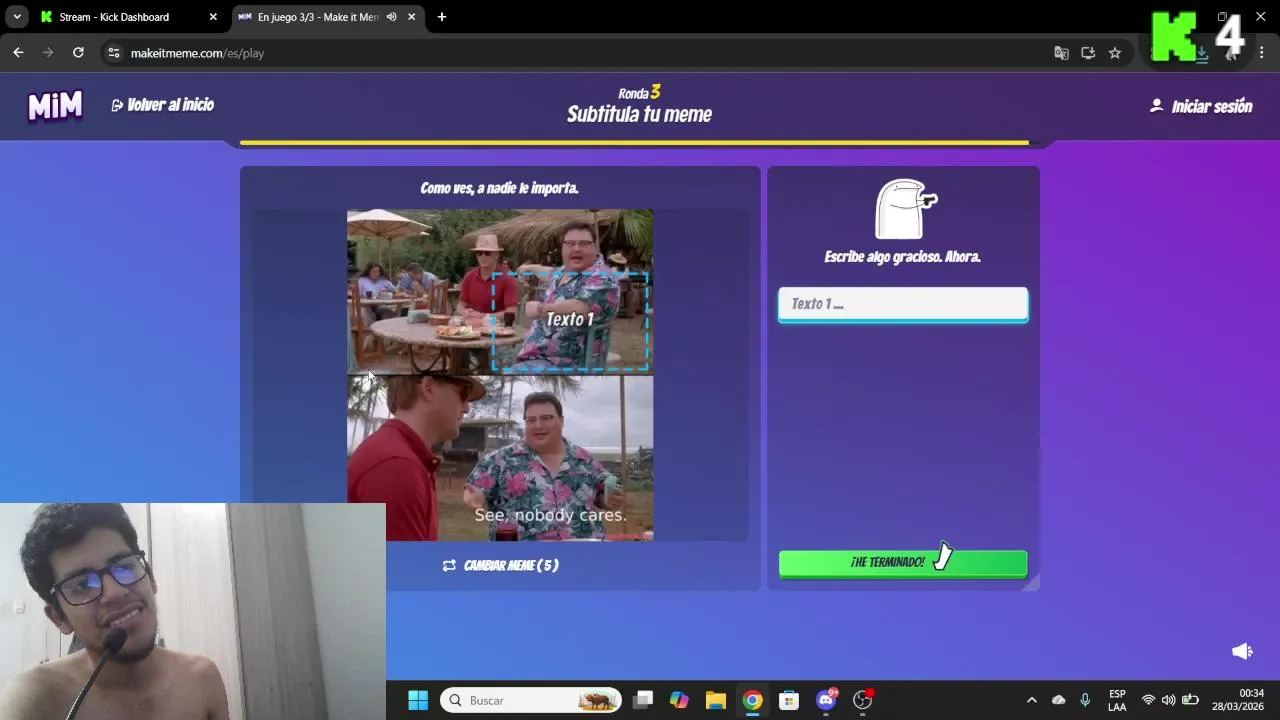The height and width of the screenshot is (720, 1280).
Task: Reload the current page
Action: [x=78, y=53]
